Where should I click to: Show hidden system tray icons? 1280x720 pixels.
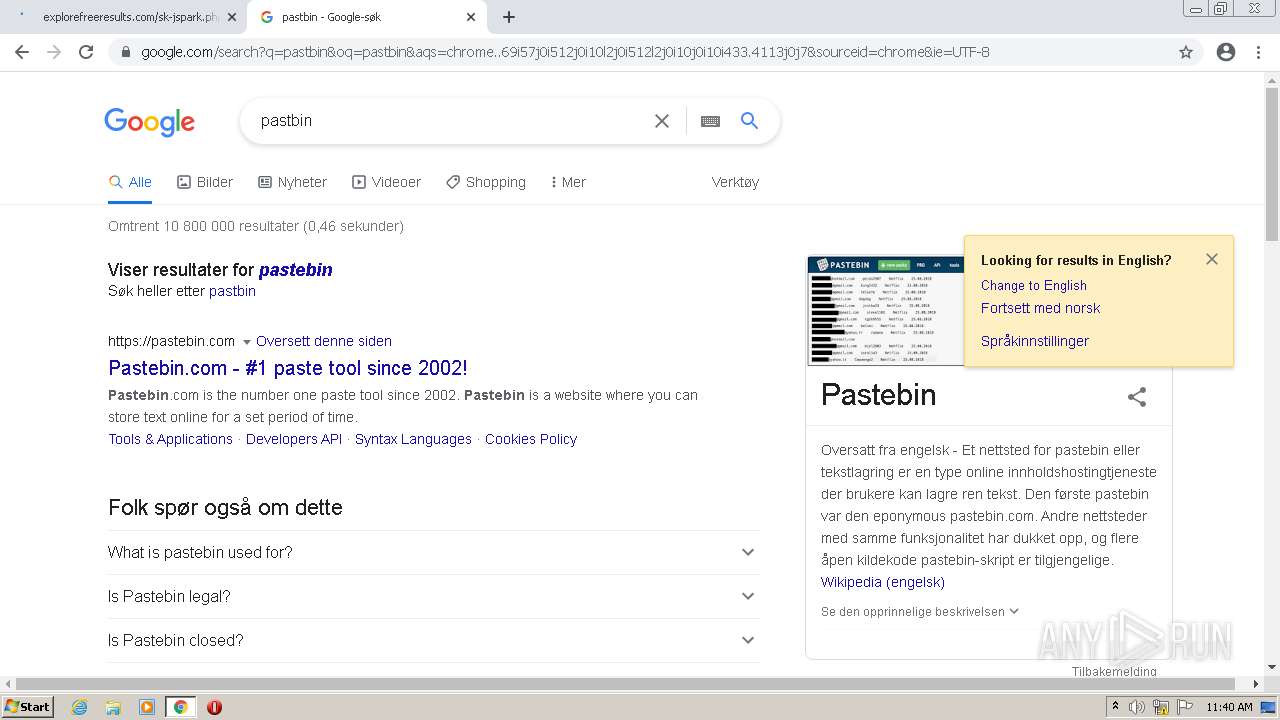[x=1116, y=707]
